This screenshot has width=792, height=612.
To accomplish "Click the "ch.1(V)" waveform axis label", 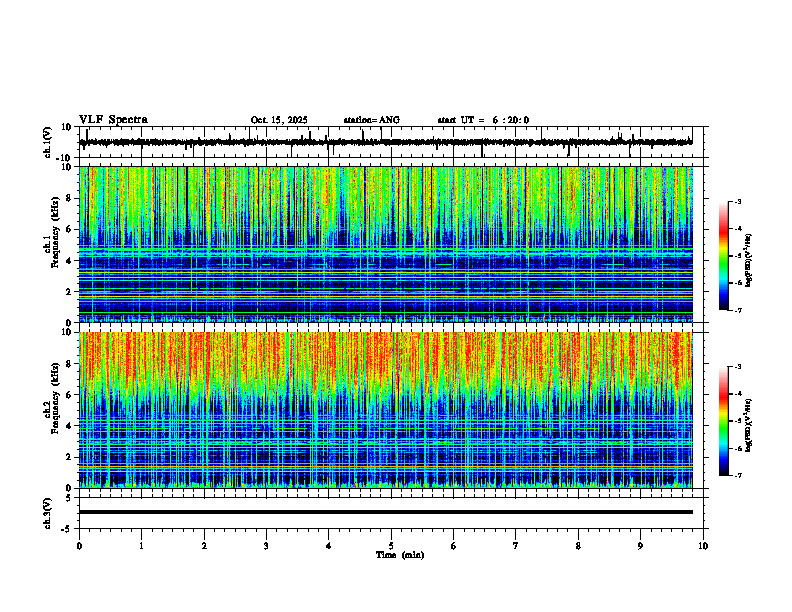I will [47, 142].
